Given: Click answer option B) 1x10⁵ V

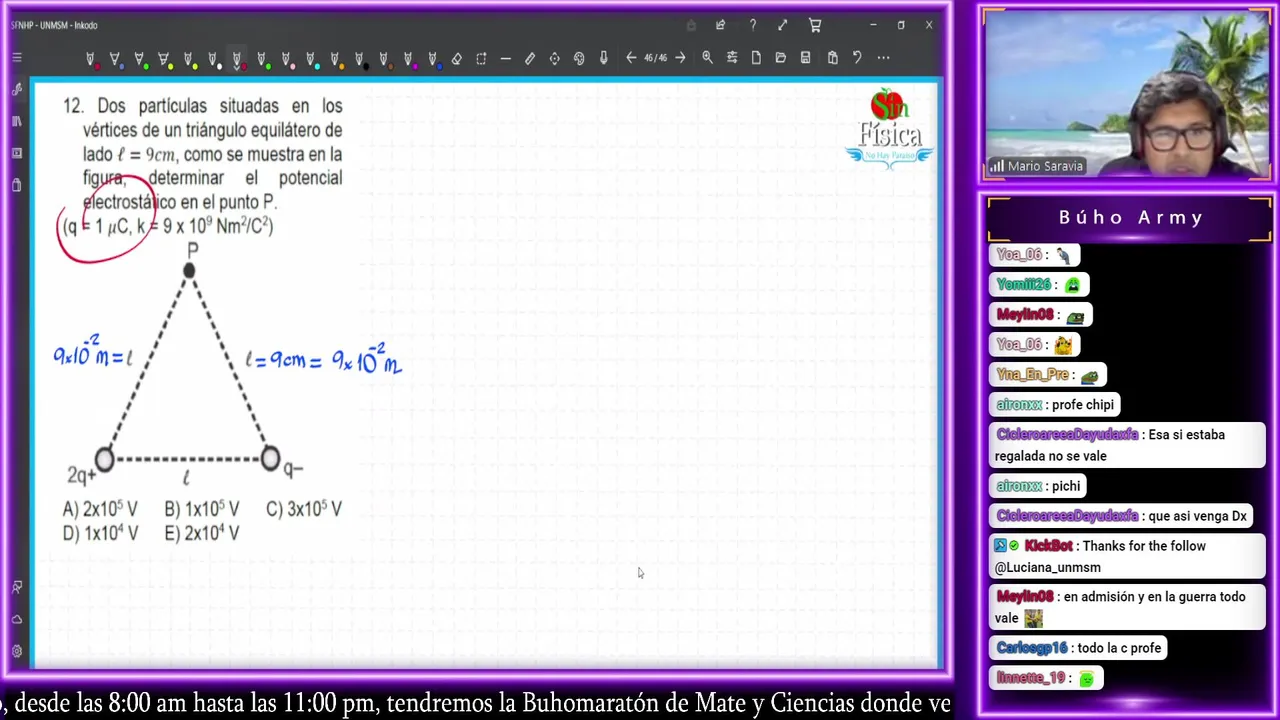Looking at the screenshot, I should click(202, 509).
